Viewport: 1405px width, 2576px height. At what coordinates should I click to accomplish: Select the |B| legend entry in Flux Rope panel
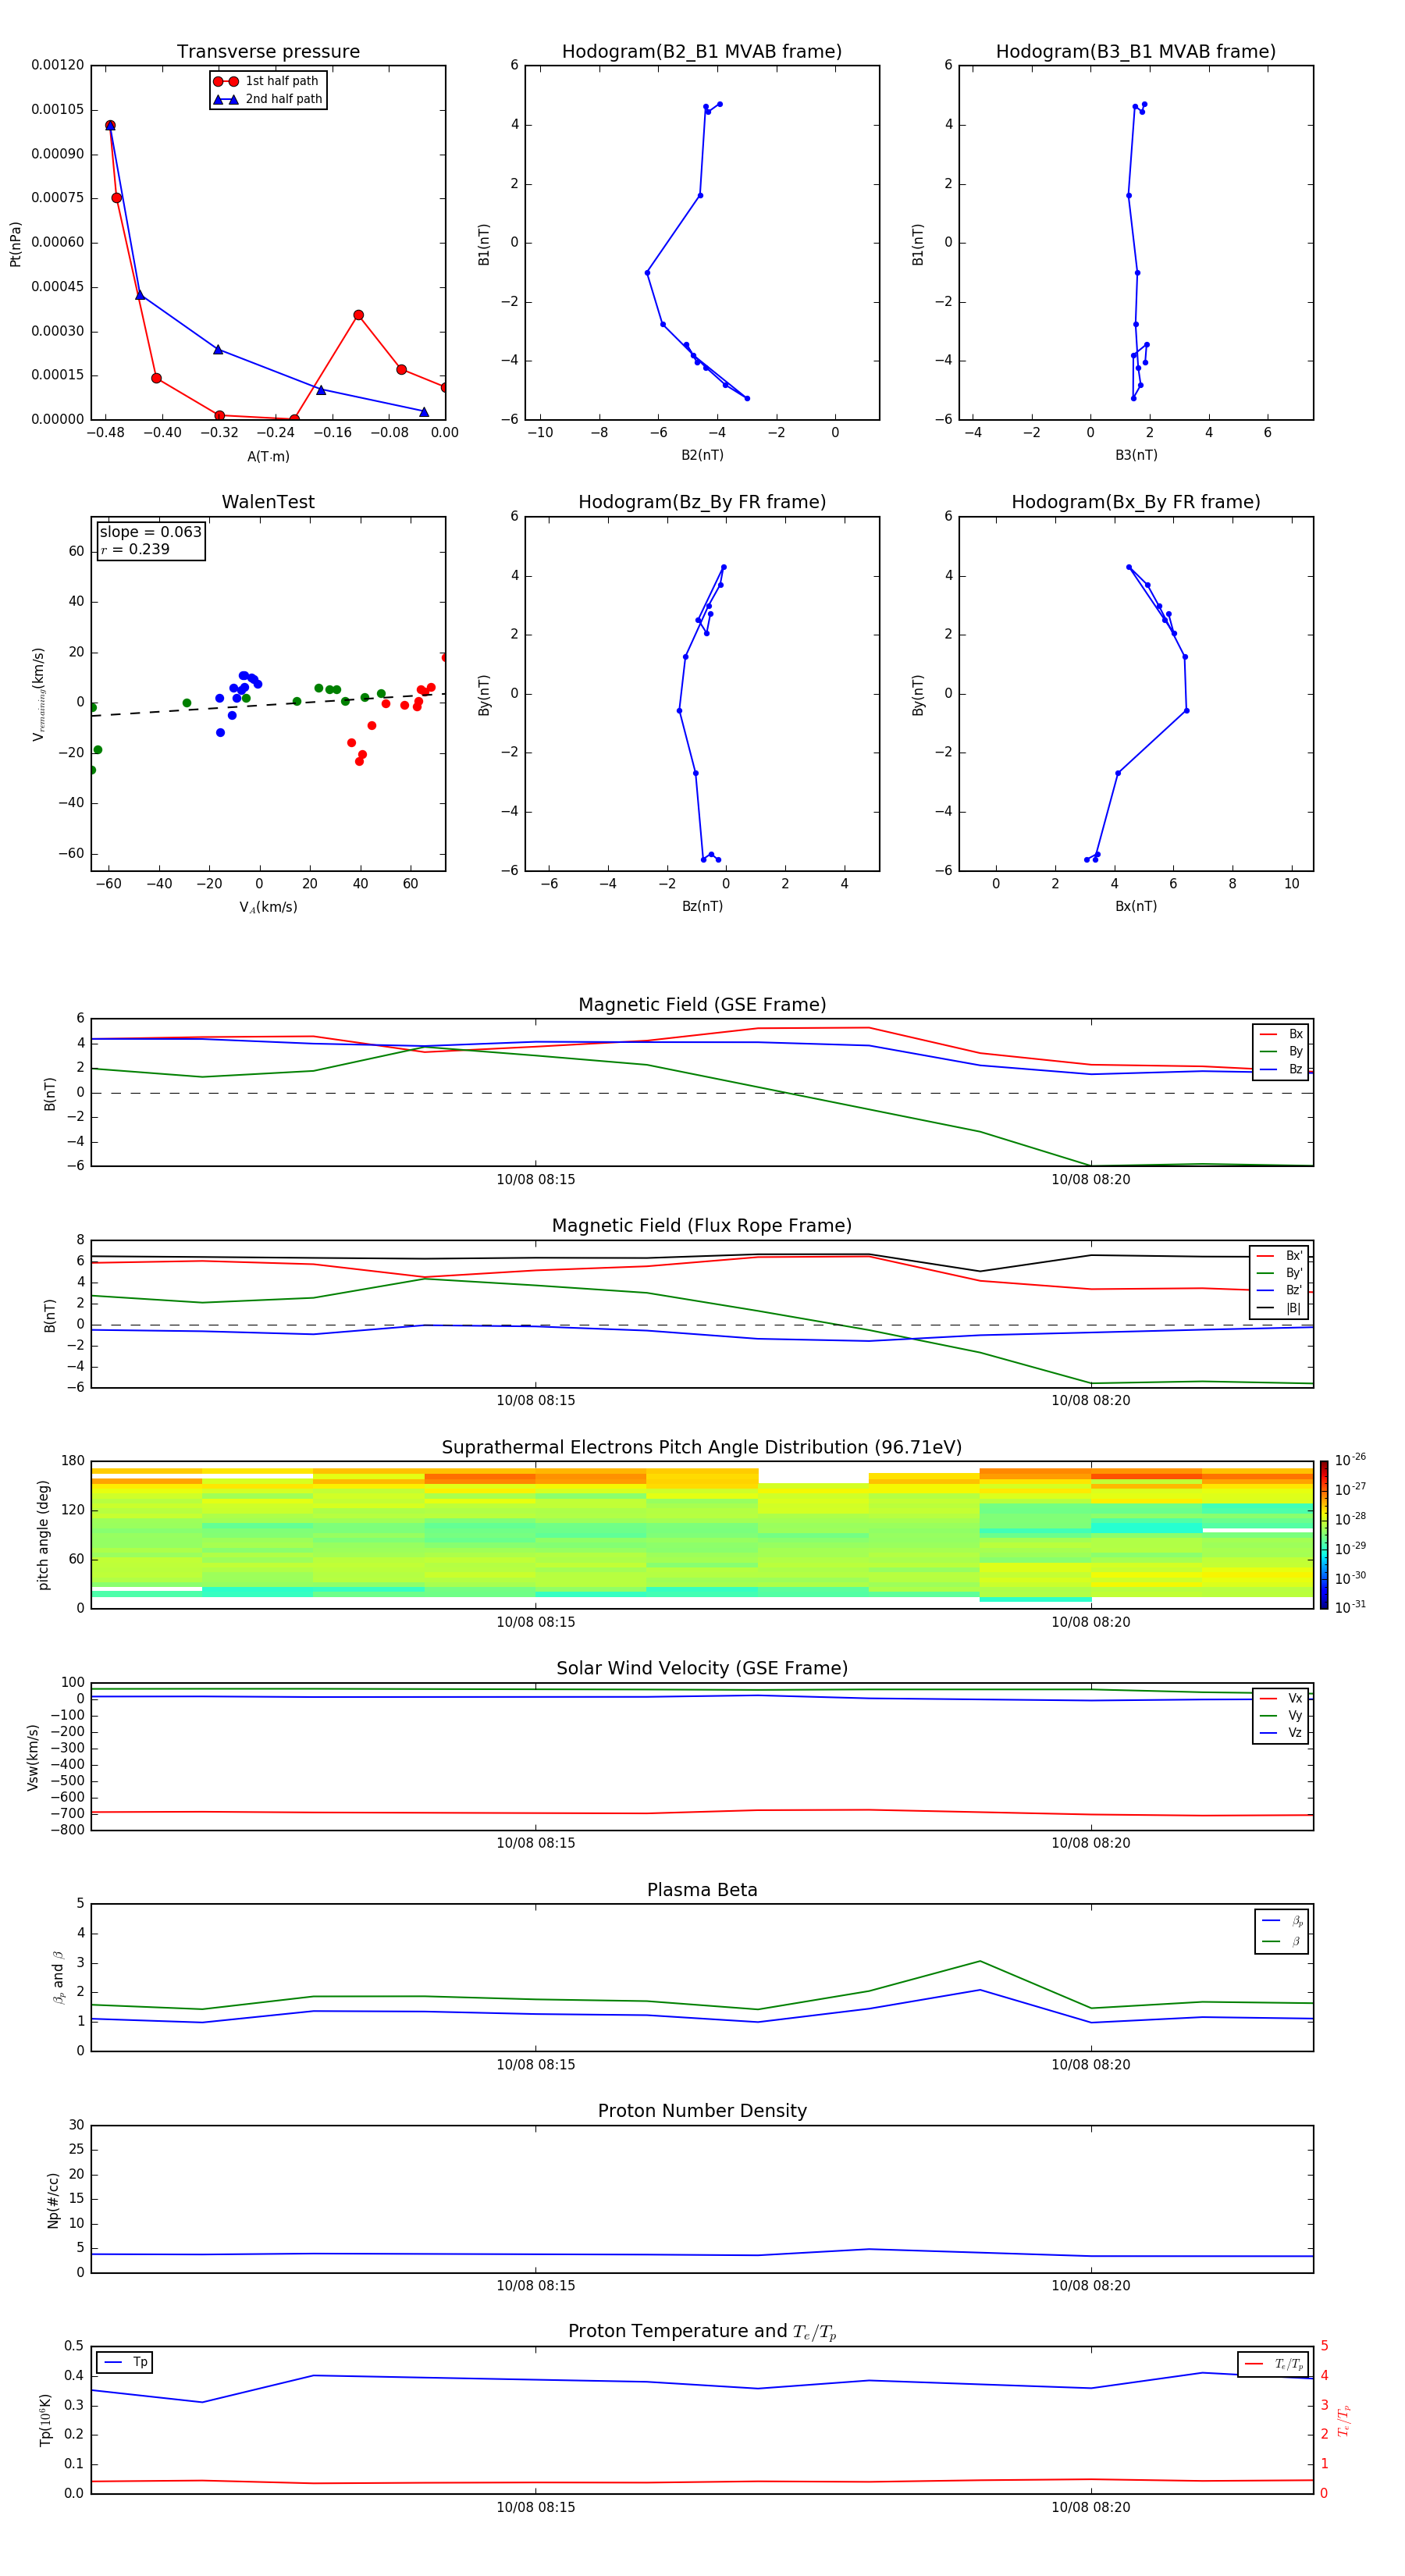click(1280, 1308)
